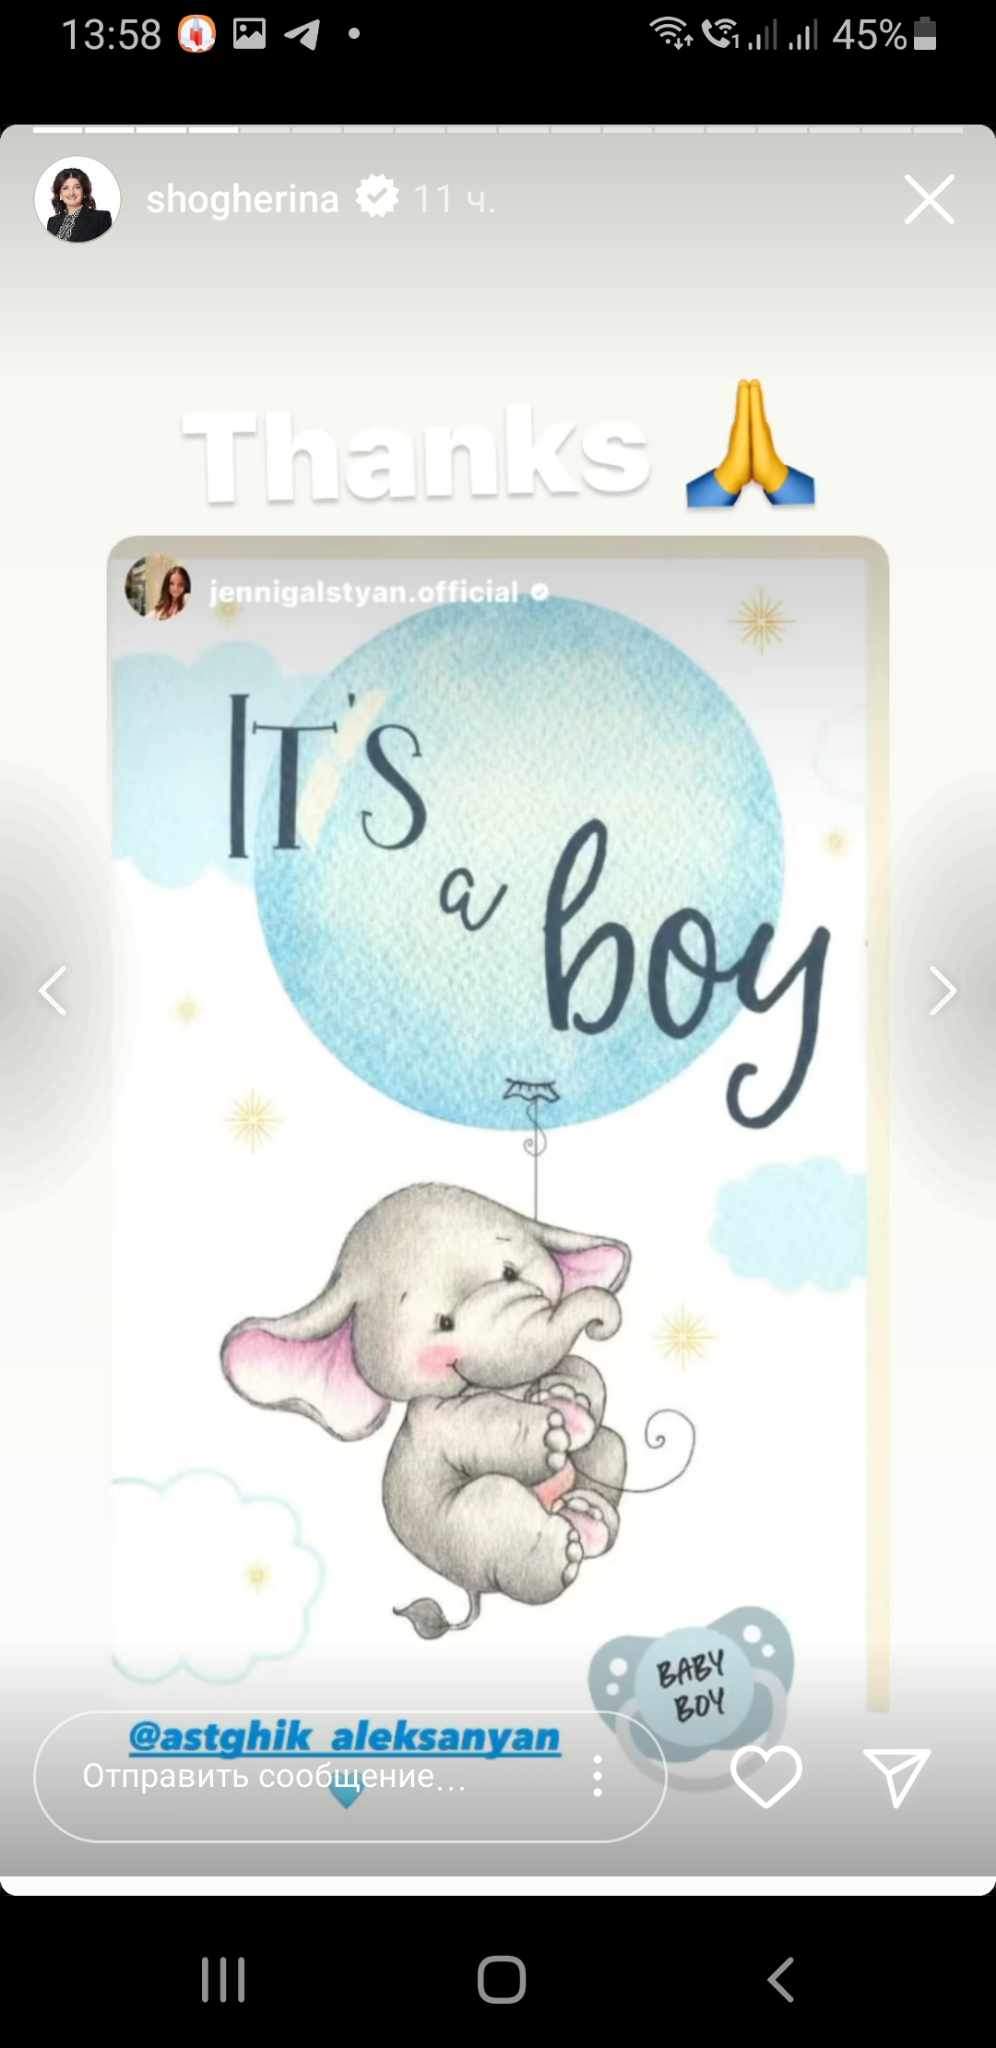The height and width of the screenshot is (2048, 996).
Task: Open the Android recent apps button
Action: (223, 1979)
